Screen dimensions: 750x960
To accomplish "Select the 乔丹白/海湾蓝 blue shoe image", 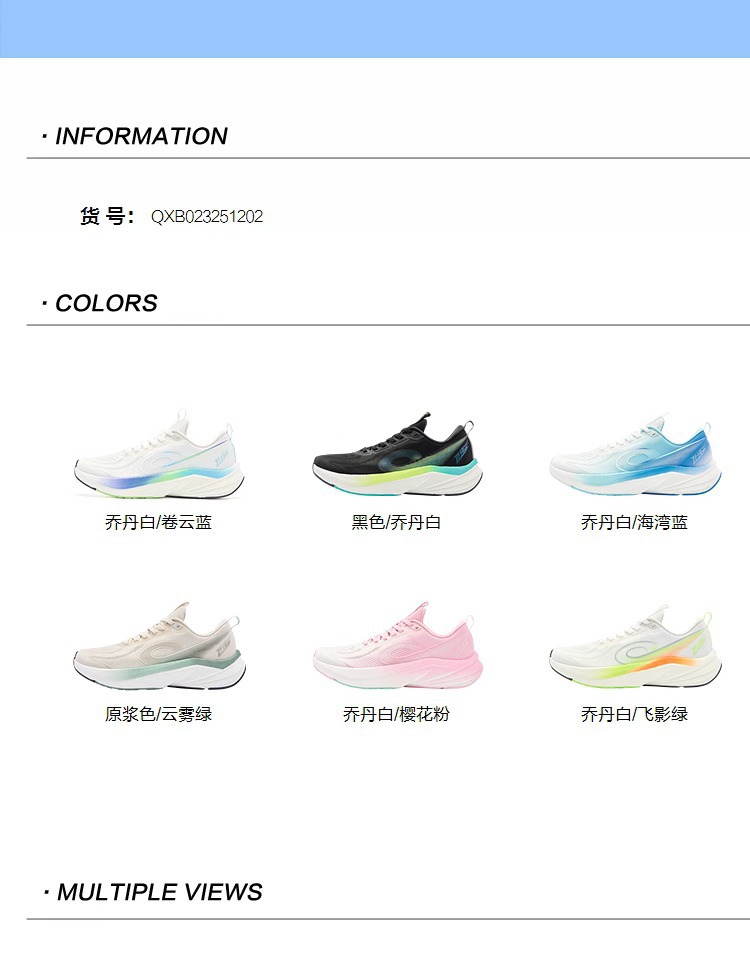I will point(635,454).
